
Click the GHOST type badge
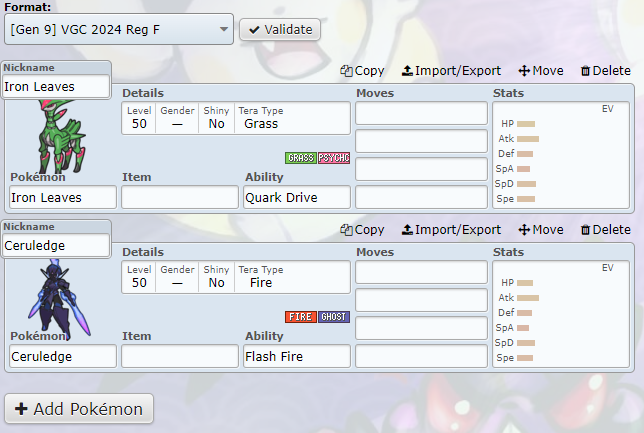pos(334,317)
